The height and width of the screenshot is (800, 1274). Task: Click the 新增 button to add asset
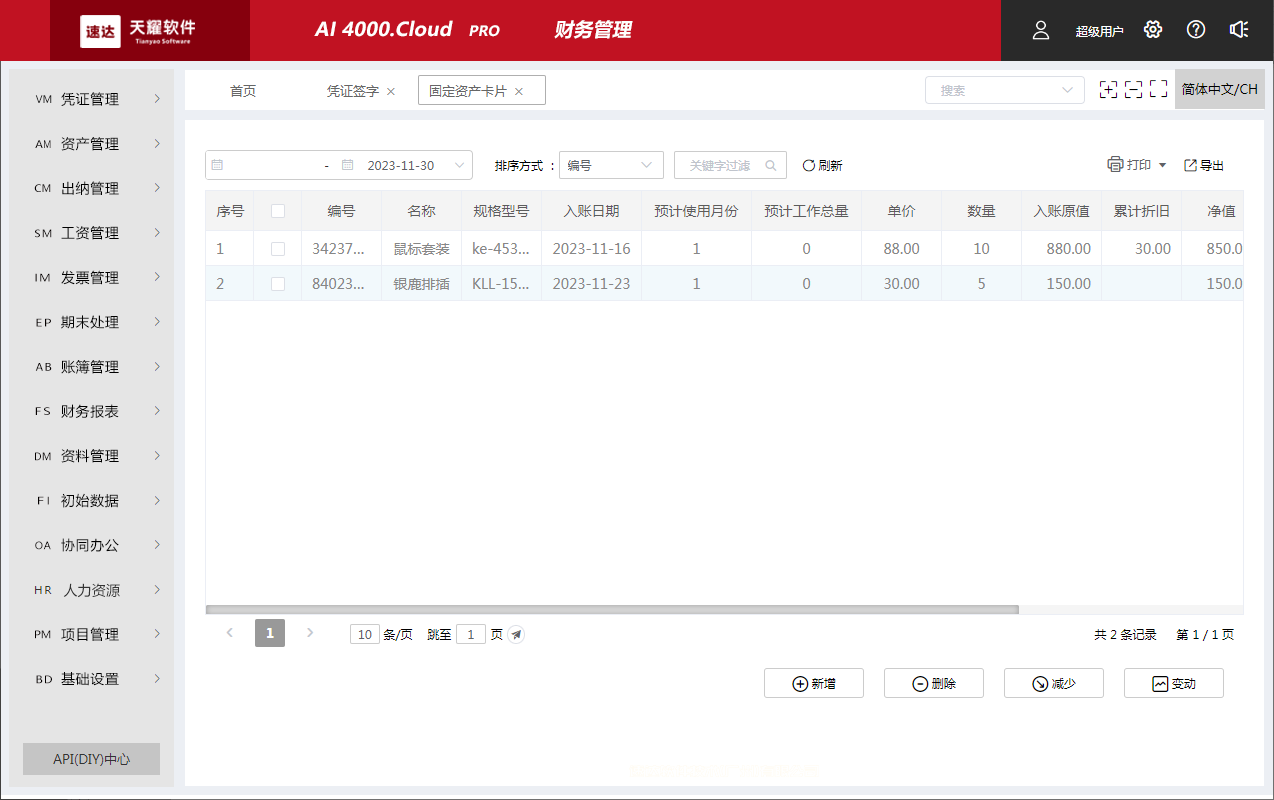[813, 683]
